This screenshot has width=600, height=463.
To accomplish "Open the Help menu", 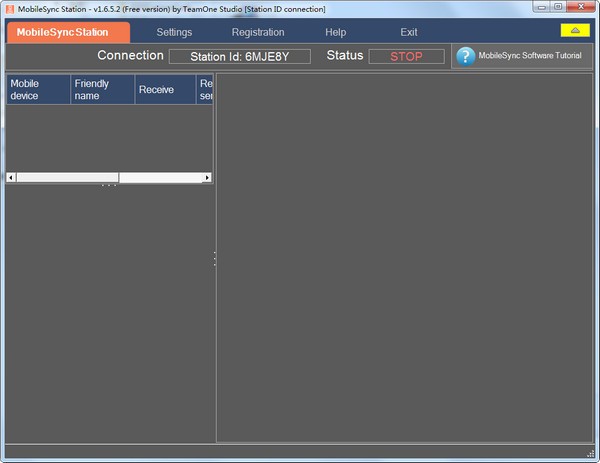I will pos(335,32).
